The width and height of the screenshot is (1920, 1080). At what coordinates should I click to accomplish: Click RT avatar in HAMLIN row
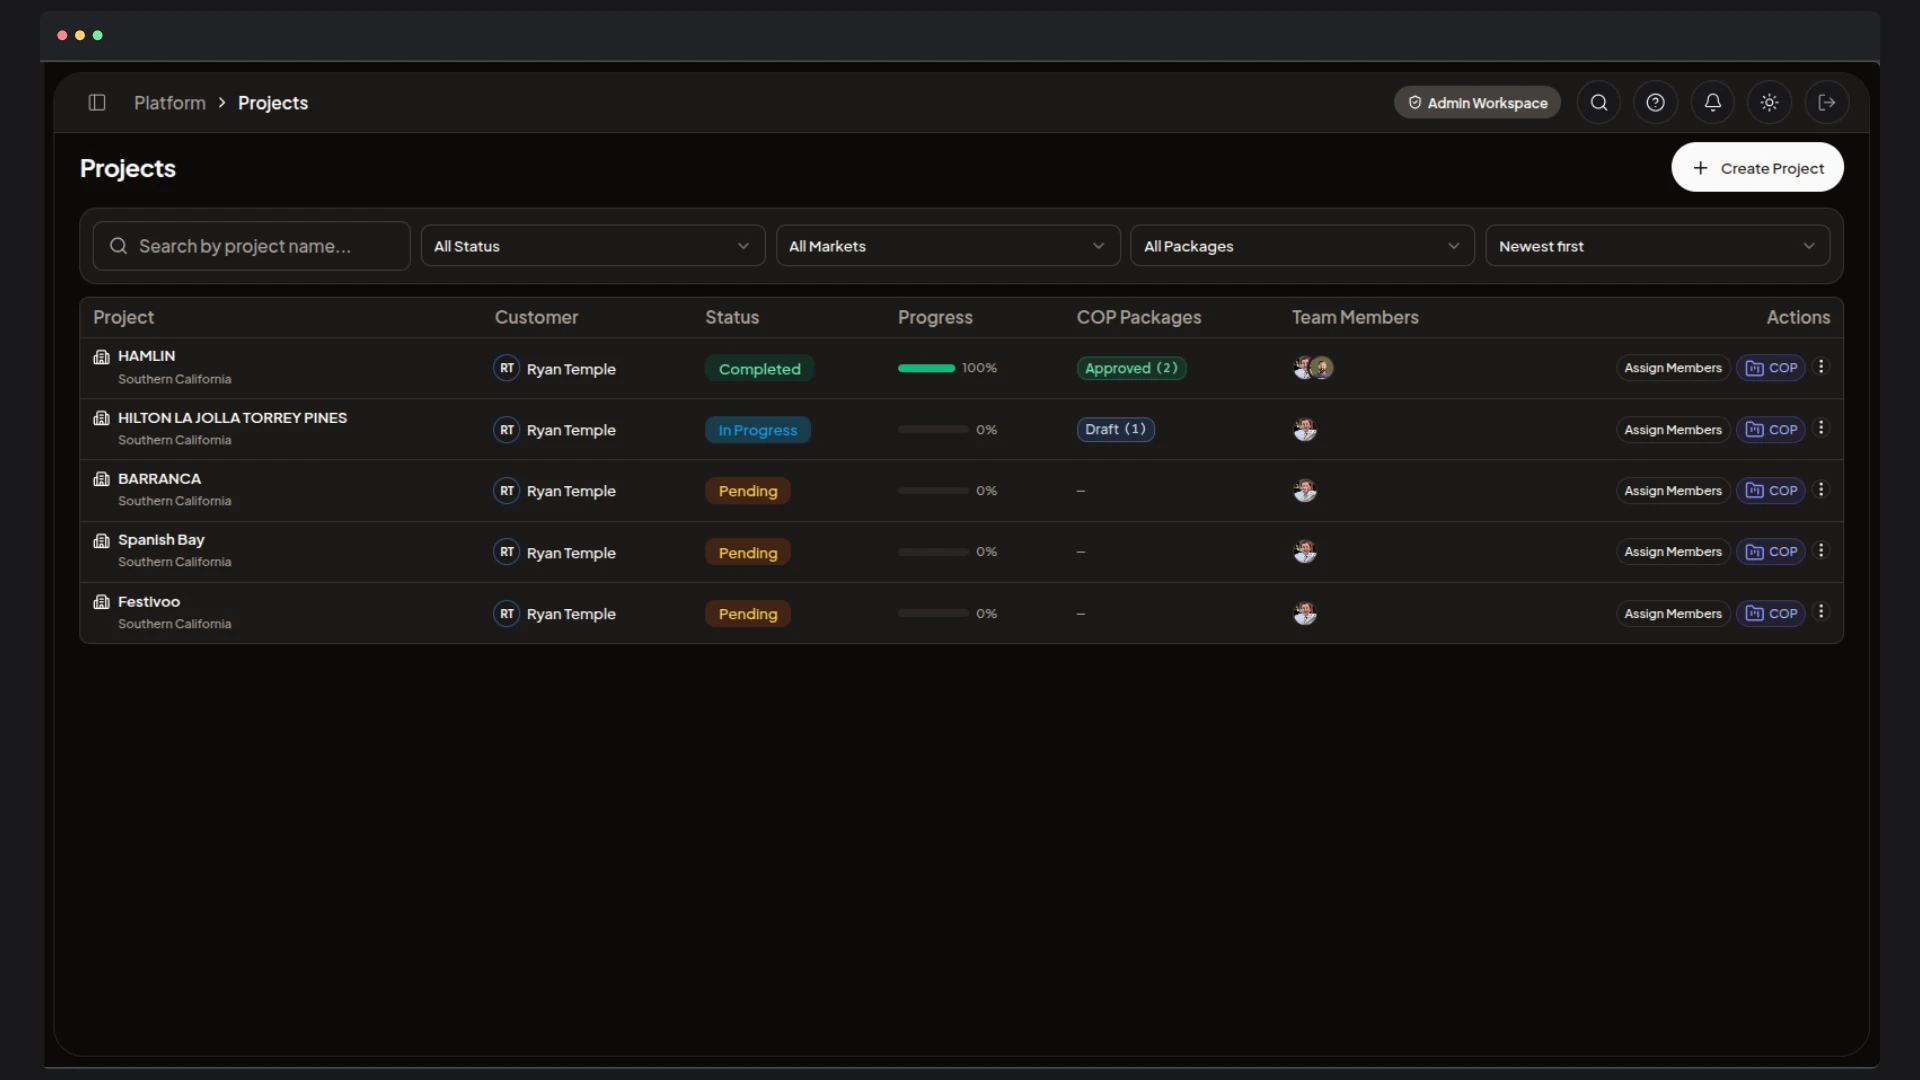pyautogui.click(x=507, y=368)
